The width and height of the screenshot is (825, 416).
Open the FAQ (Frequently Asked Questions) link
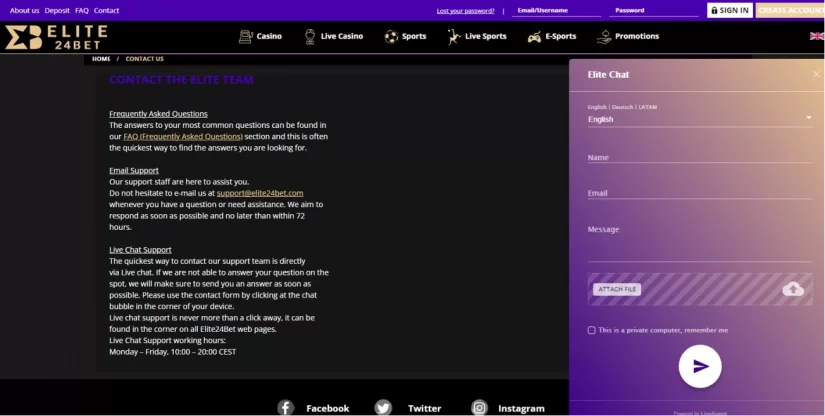183,136
